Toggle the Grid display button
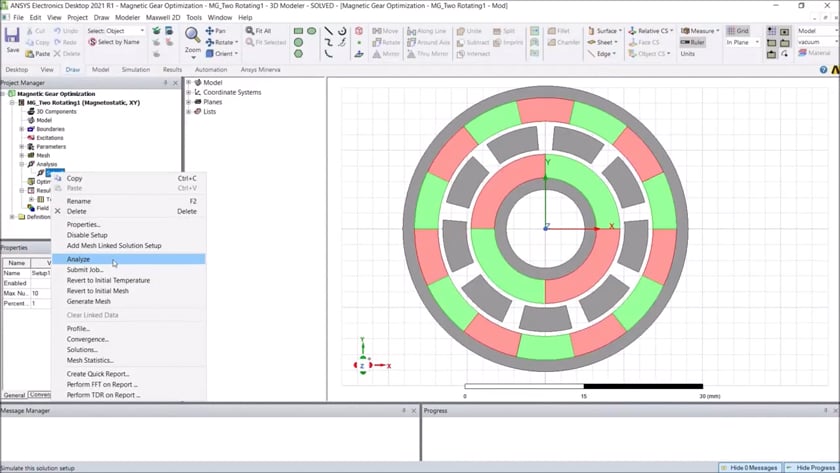840x473 pixels. (x=738, y=31)
